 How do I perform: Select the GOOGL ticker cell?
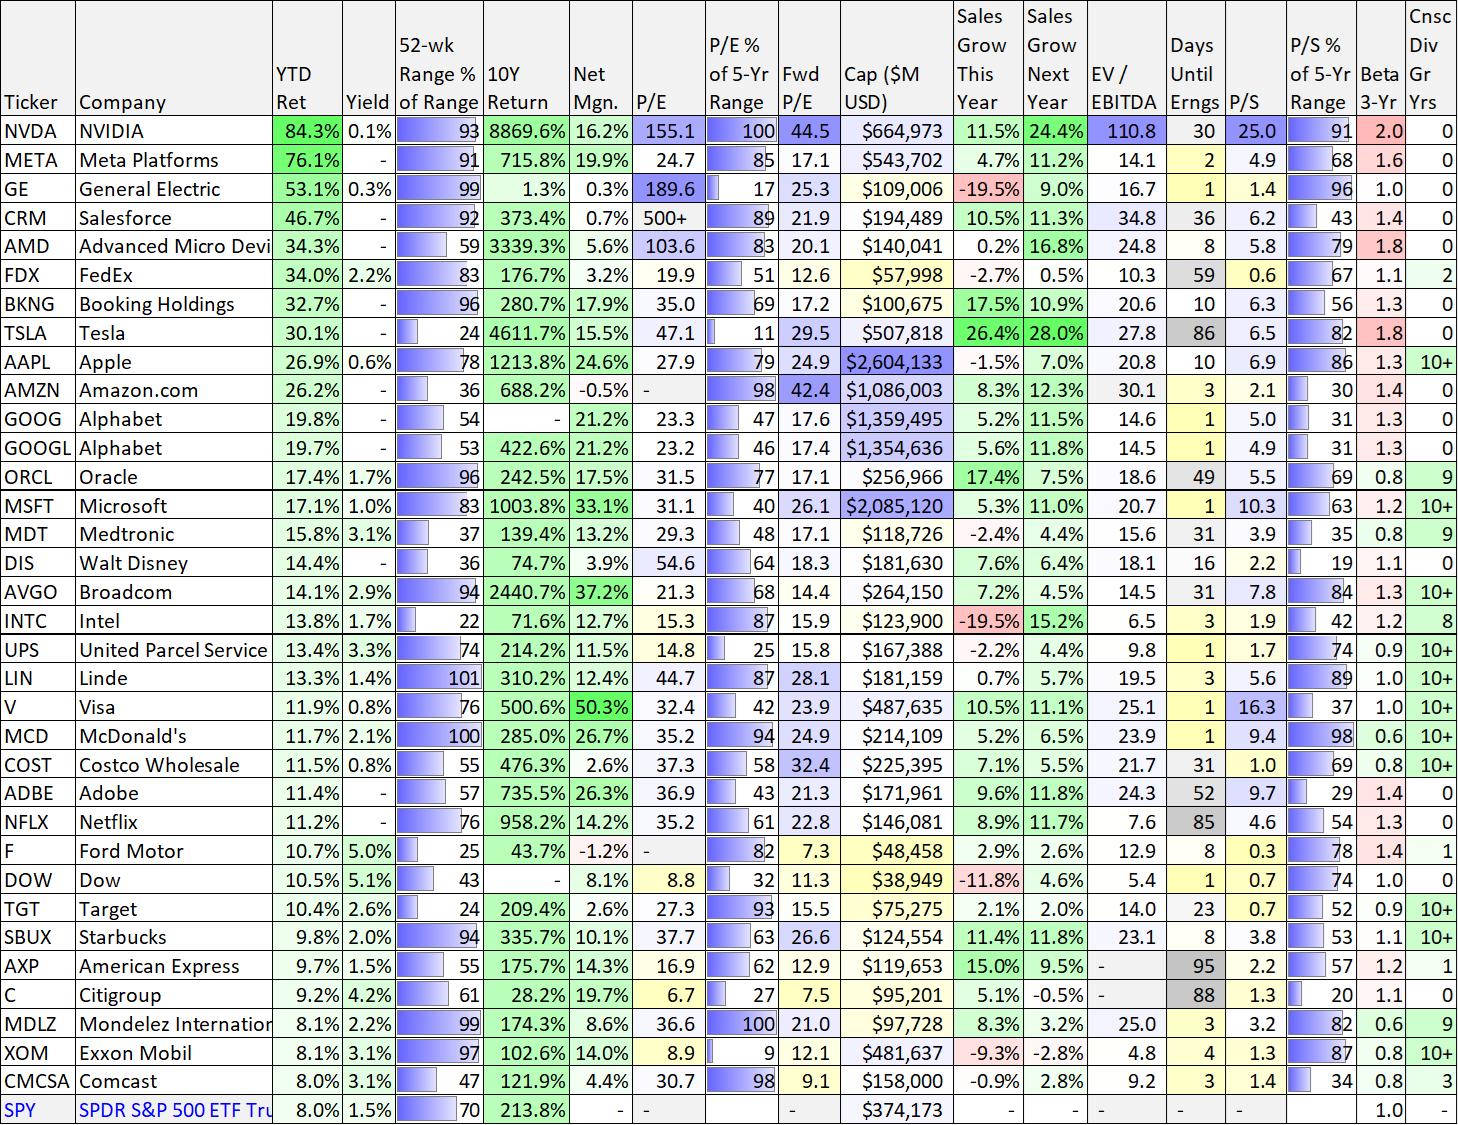(x=38, y=448)
